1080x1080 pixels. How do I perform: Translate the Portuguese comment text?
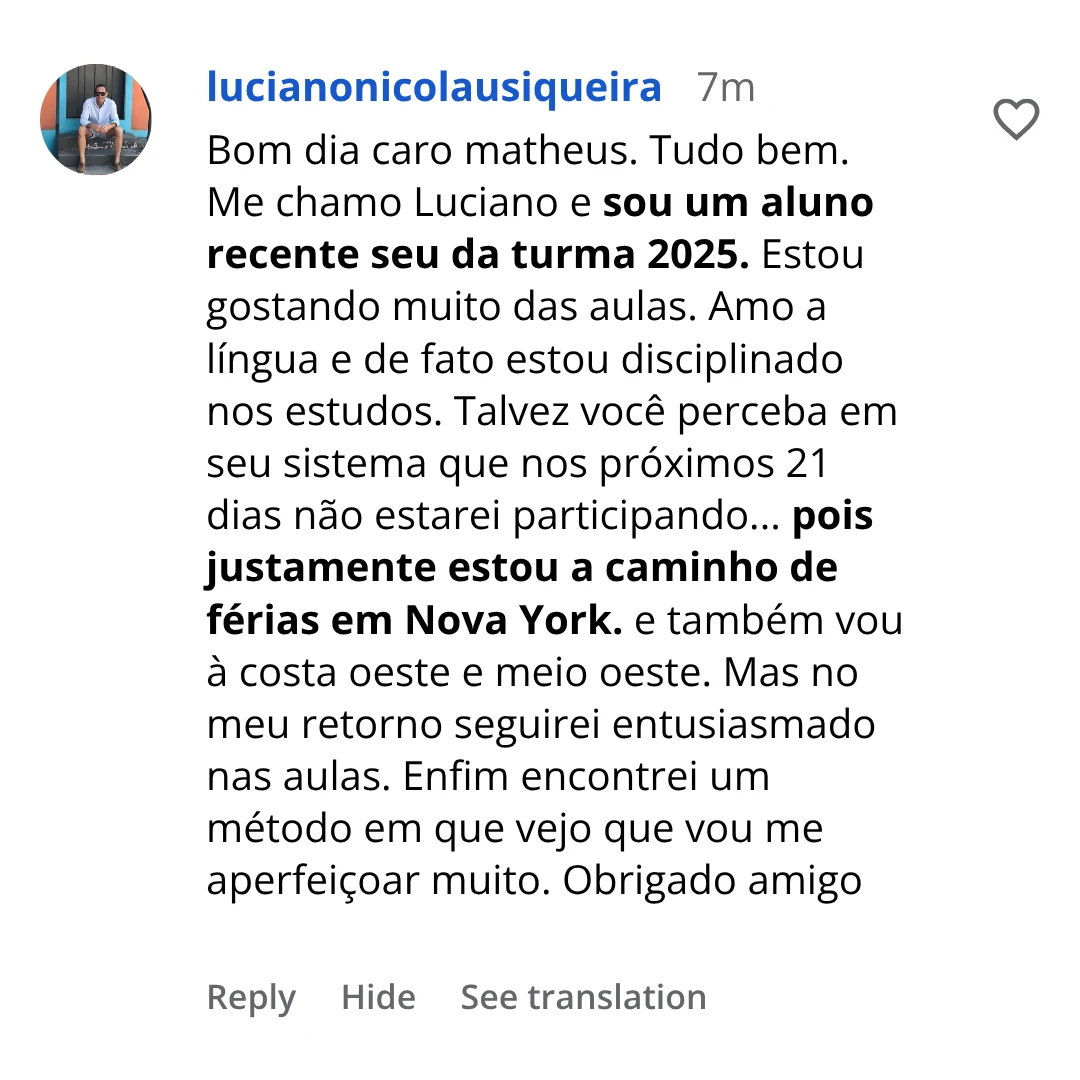click(x=583, y=997)
